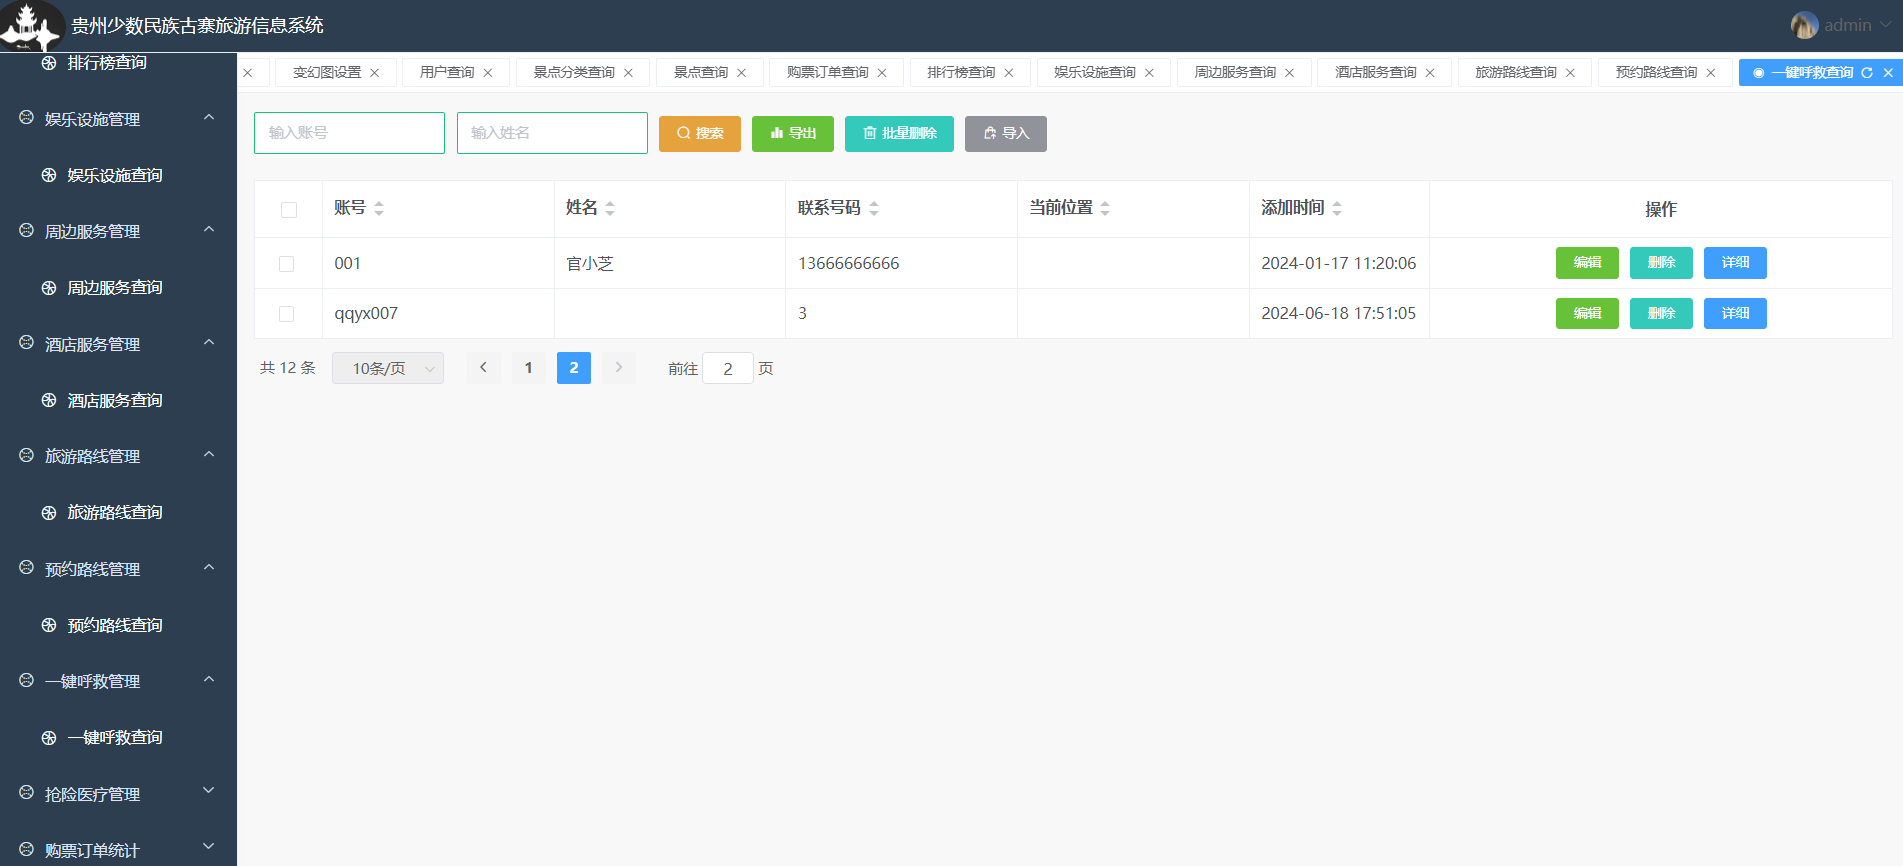Close the 旅游路线查询 tab
The height and width of the screenshot is (866, 1903).
pos(1570,73)
